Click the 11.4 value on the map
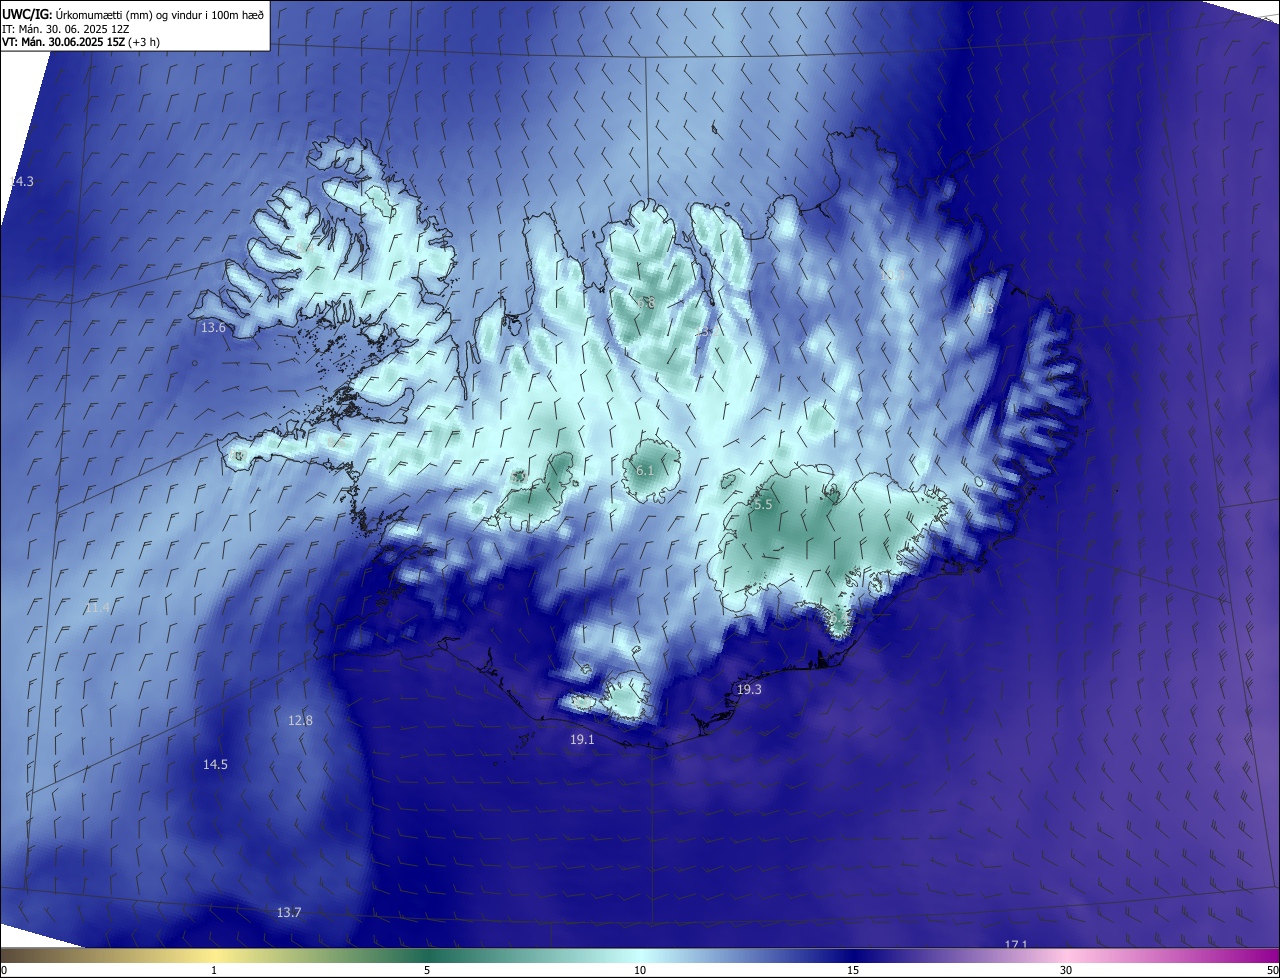The image size is (1280, 978). (x=97, y=607)
